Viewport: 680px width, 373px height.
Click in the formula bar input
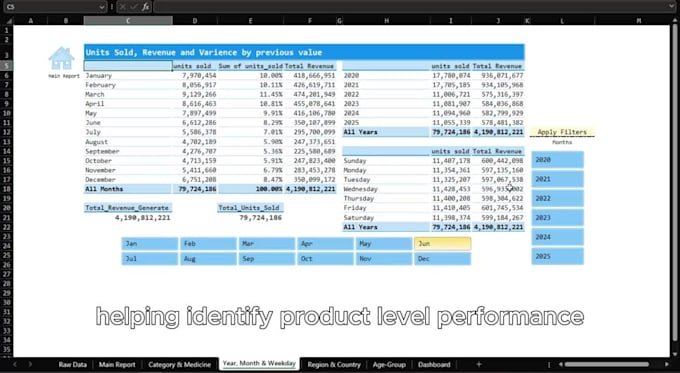[410, 7]
